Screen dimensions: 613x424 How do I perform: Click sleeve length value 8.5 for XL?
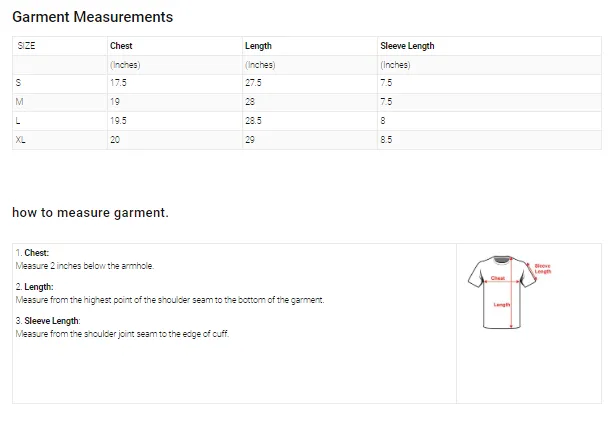coord(386,140)
